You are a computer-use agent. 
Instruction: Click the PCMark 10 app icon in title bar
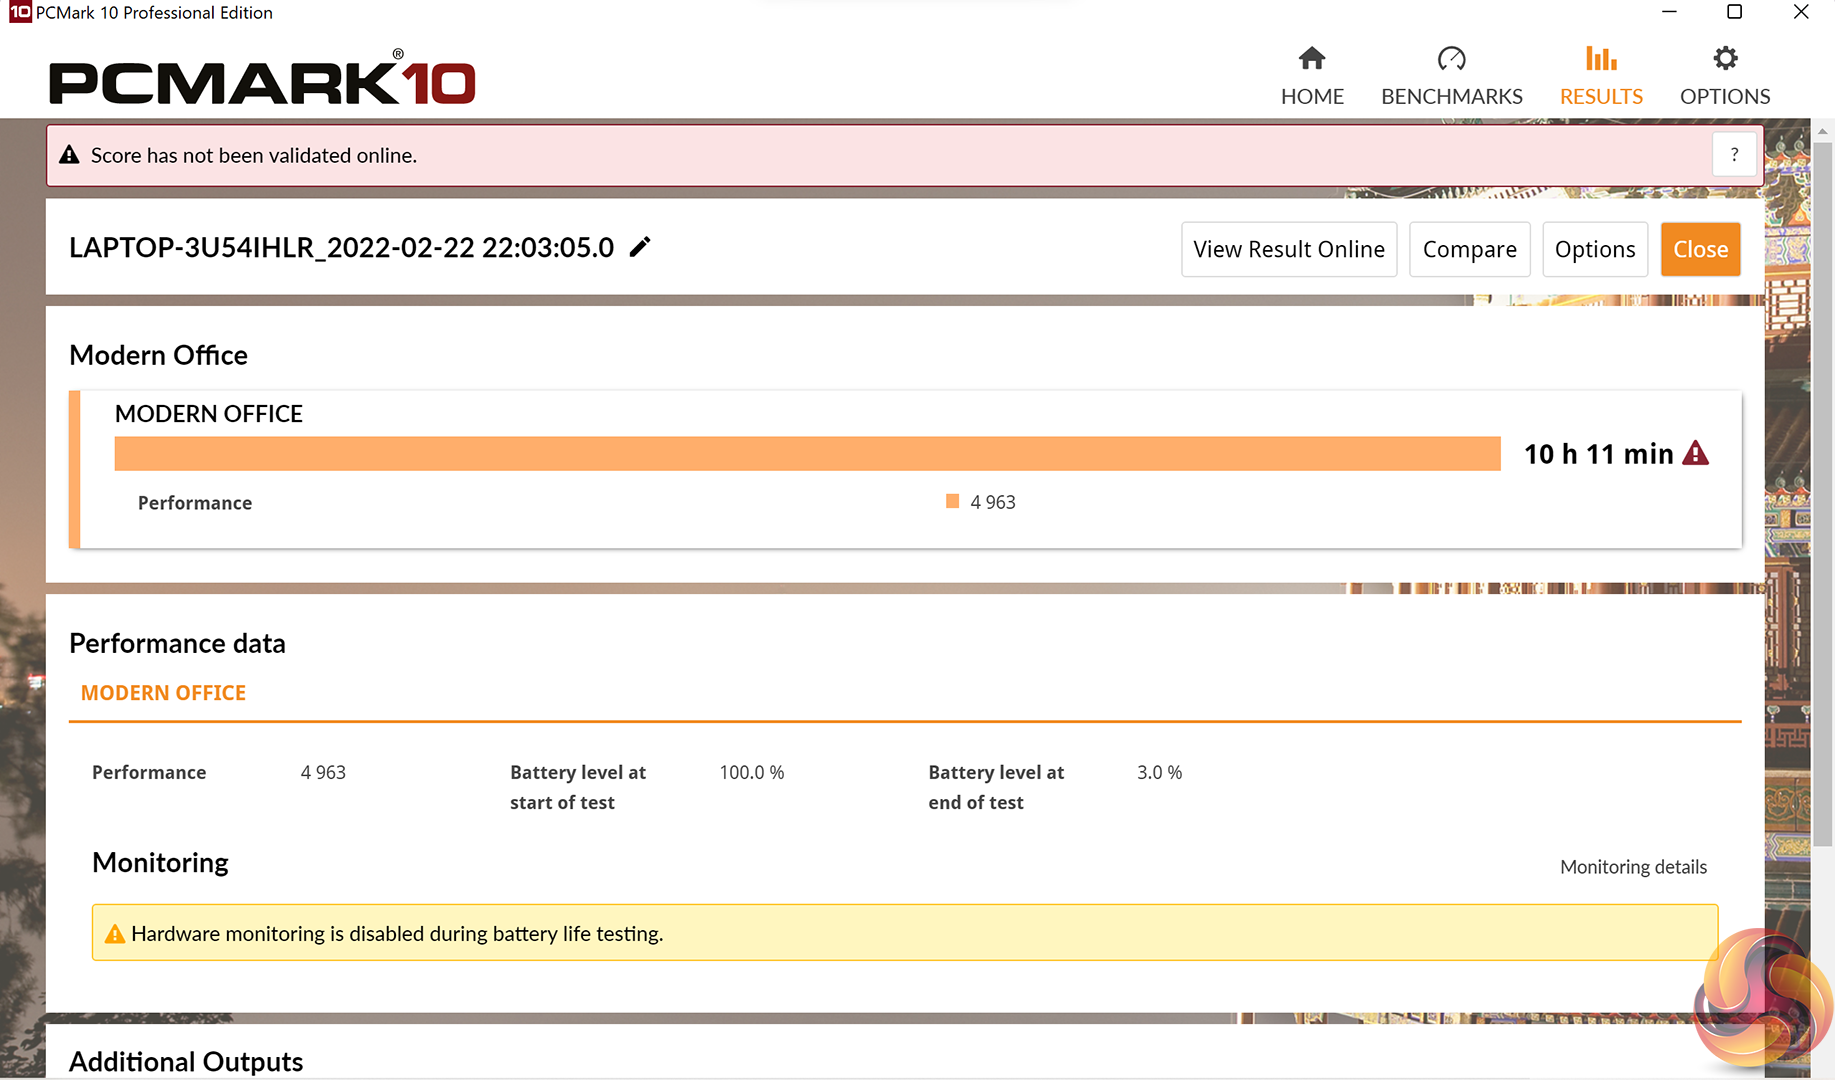19,12
